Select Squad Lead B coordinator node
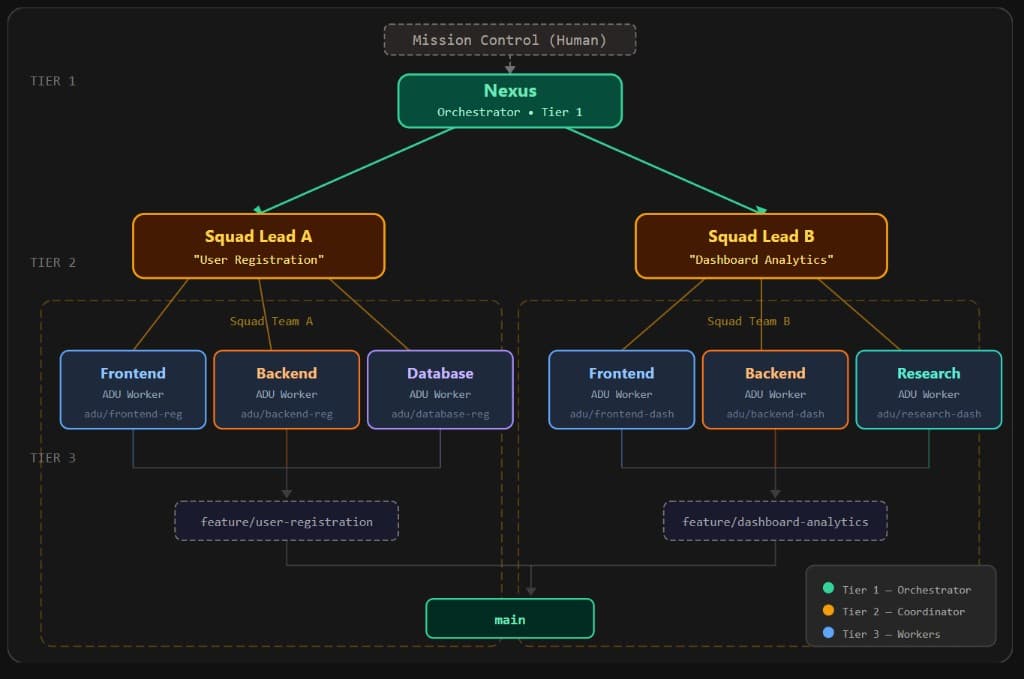This screenshot has height=679, width=1024. point(762,246)
